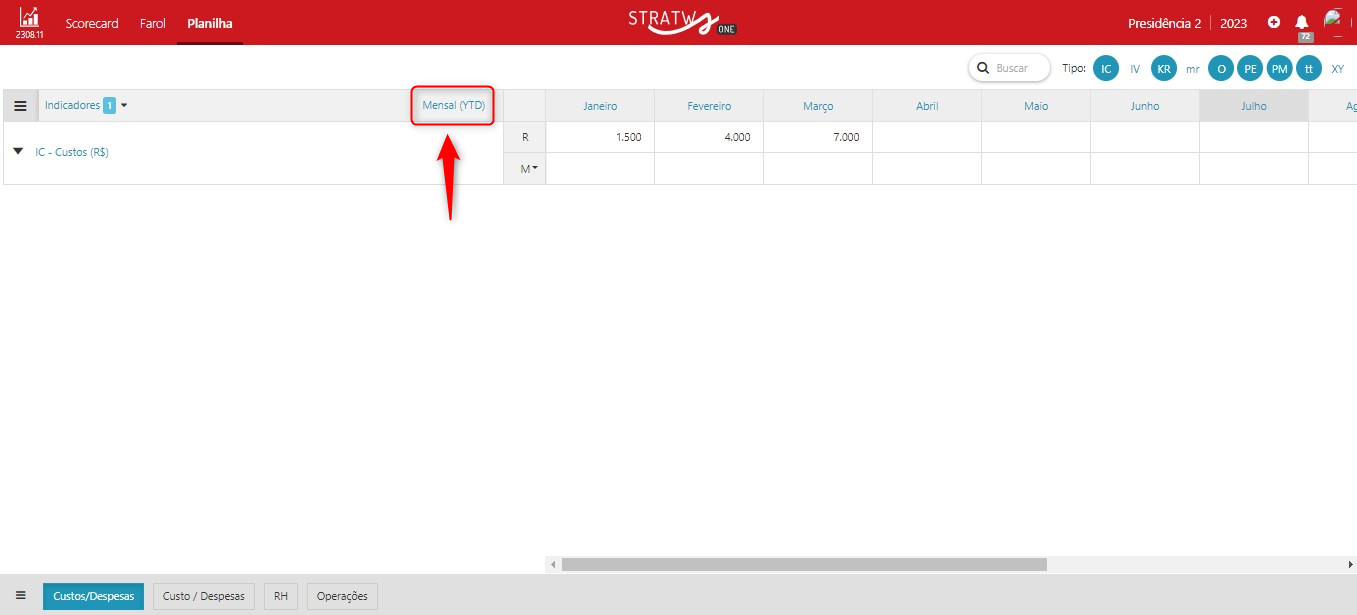Click the Stratws chart logo icon
1357x615 pixels.
coord(29,18)
